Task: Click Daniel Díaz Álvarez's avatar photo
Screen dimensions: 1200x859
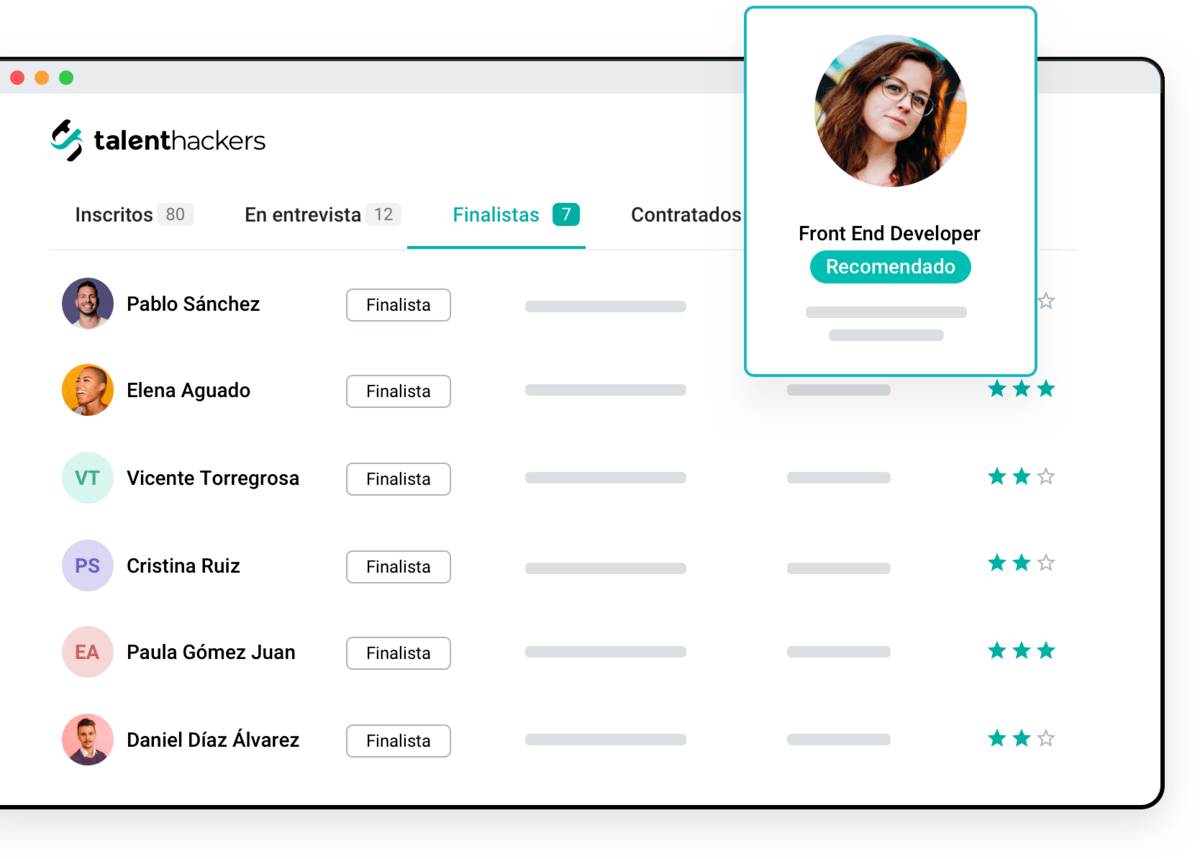Action: (x=88, y=740)
